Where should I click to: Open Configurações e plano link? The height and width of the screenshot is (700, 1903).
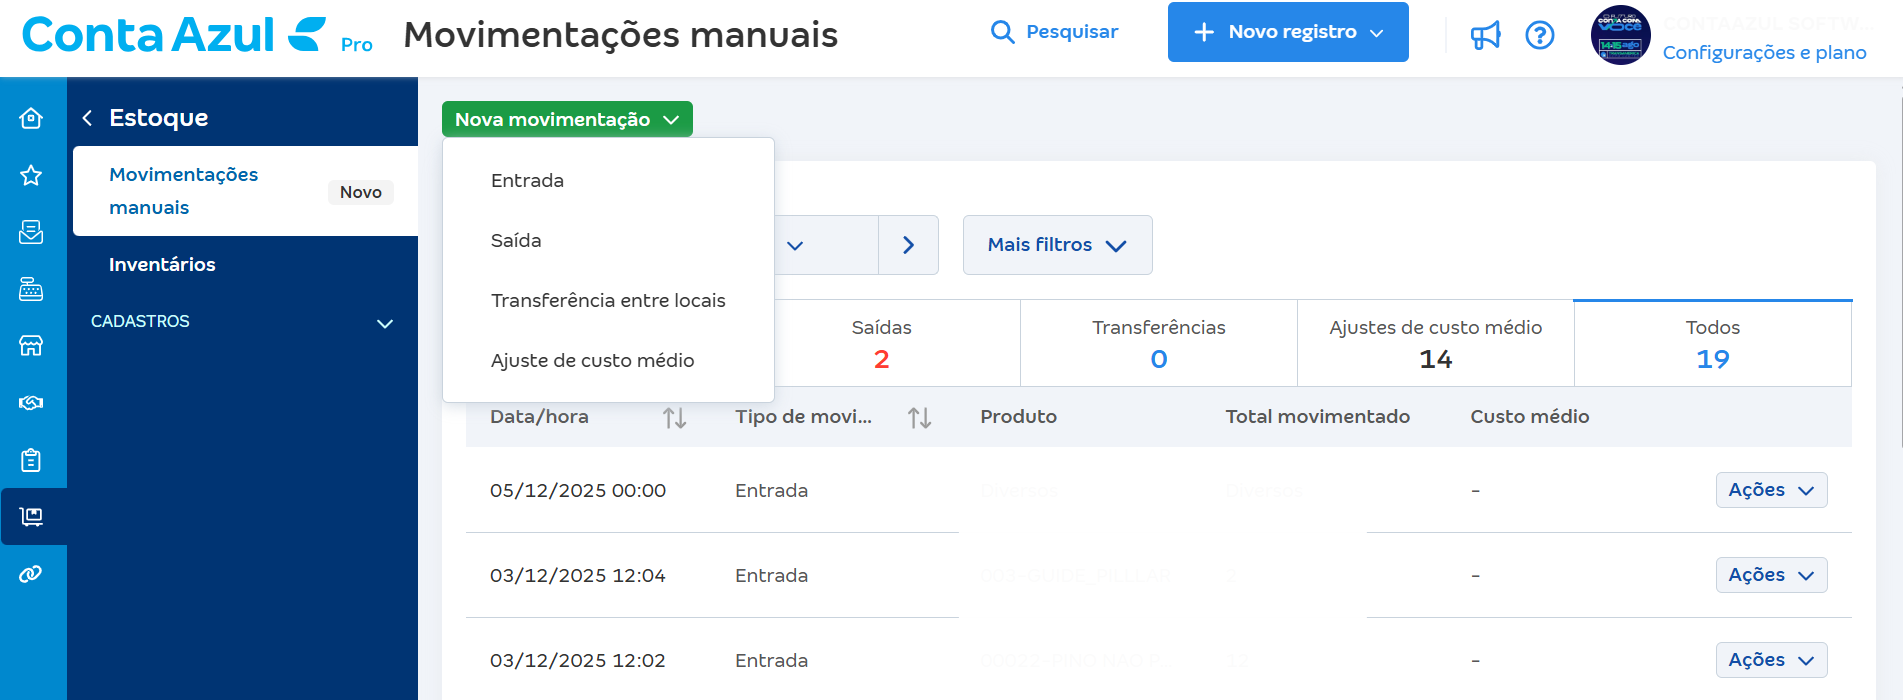pos(1764,53)
